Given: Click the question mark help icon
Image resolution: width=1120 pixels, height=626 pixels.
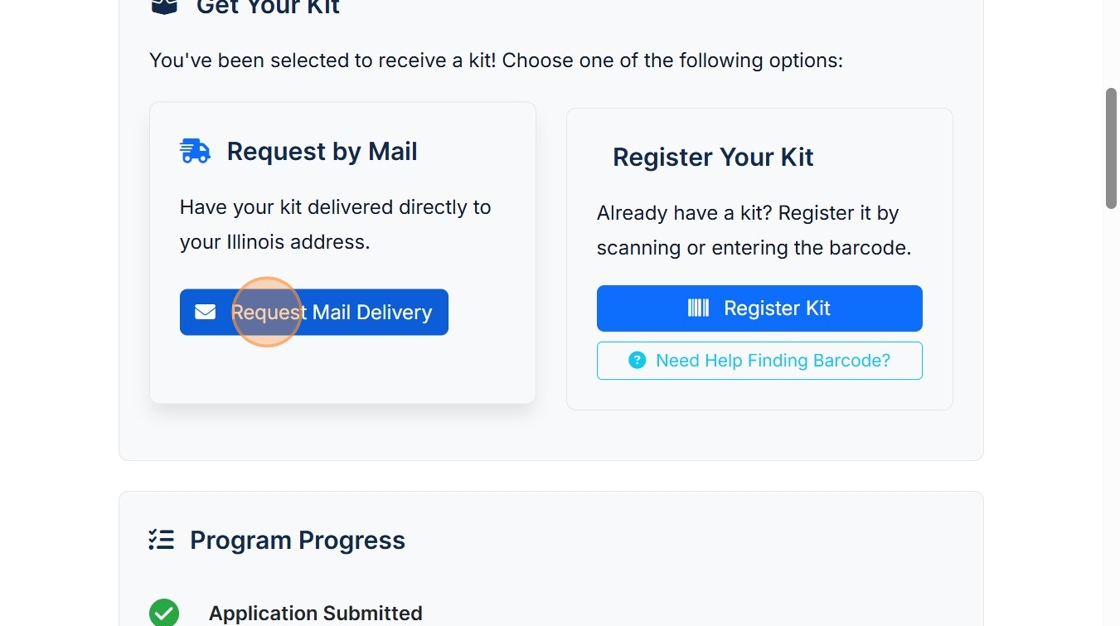Looking at the screenshot, I should coord(637,361).
